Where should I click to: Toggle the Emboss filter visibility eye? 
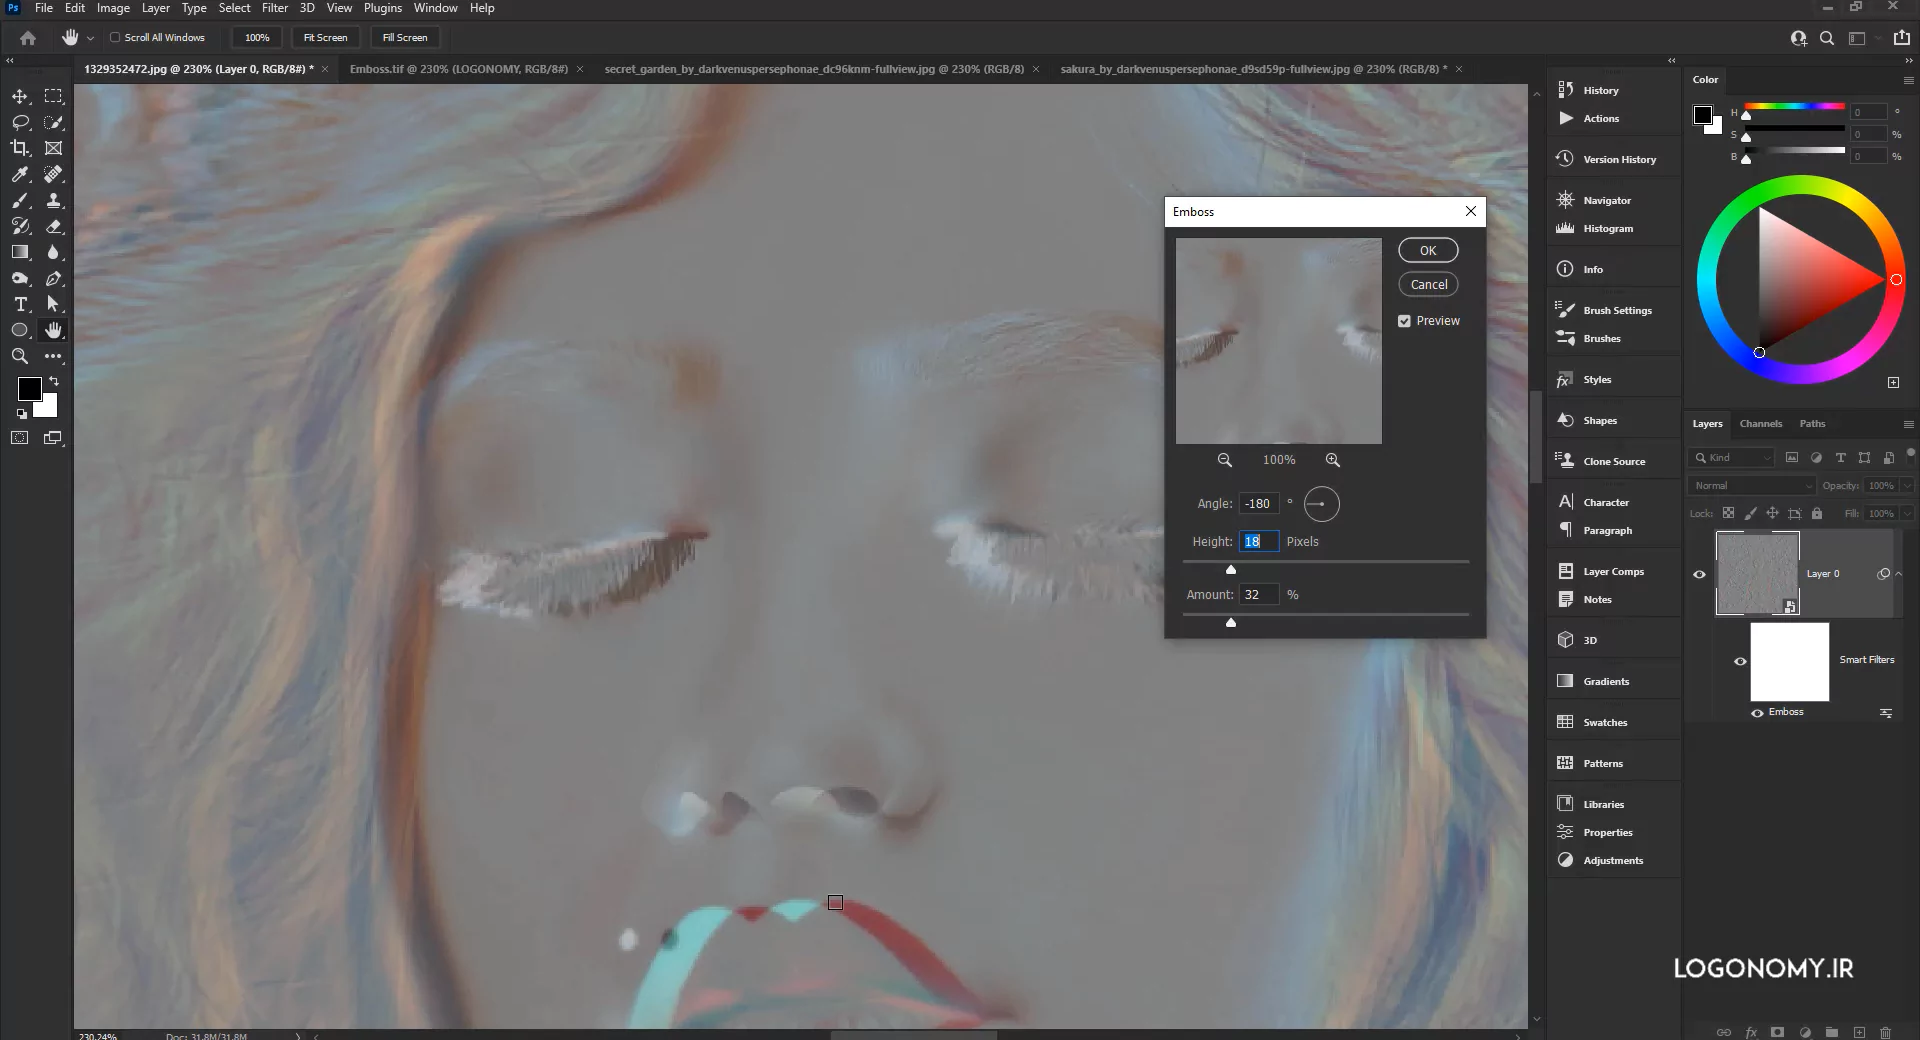coord(1757,713)
